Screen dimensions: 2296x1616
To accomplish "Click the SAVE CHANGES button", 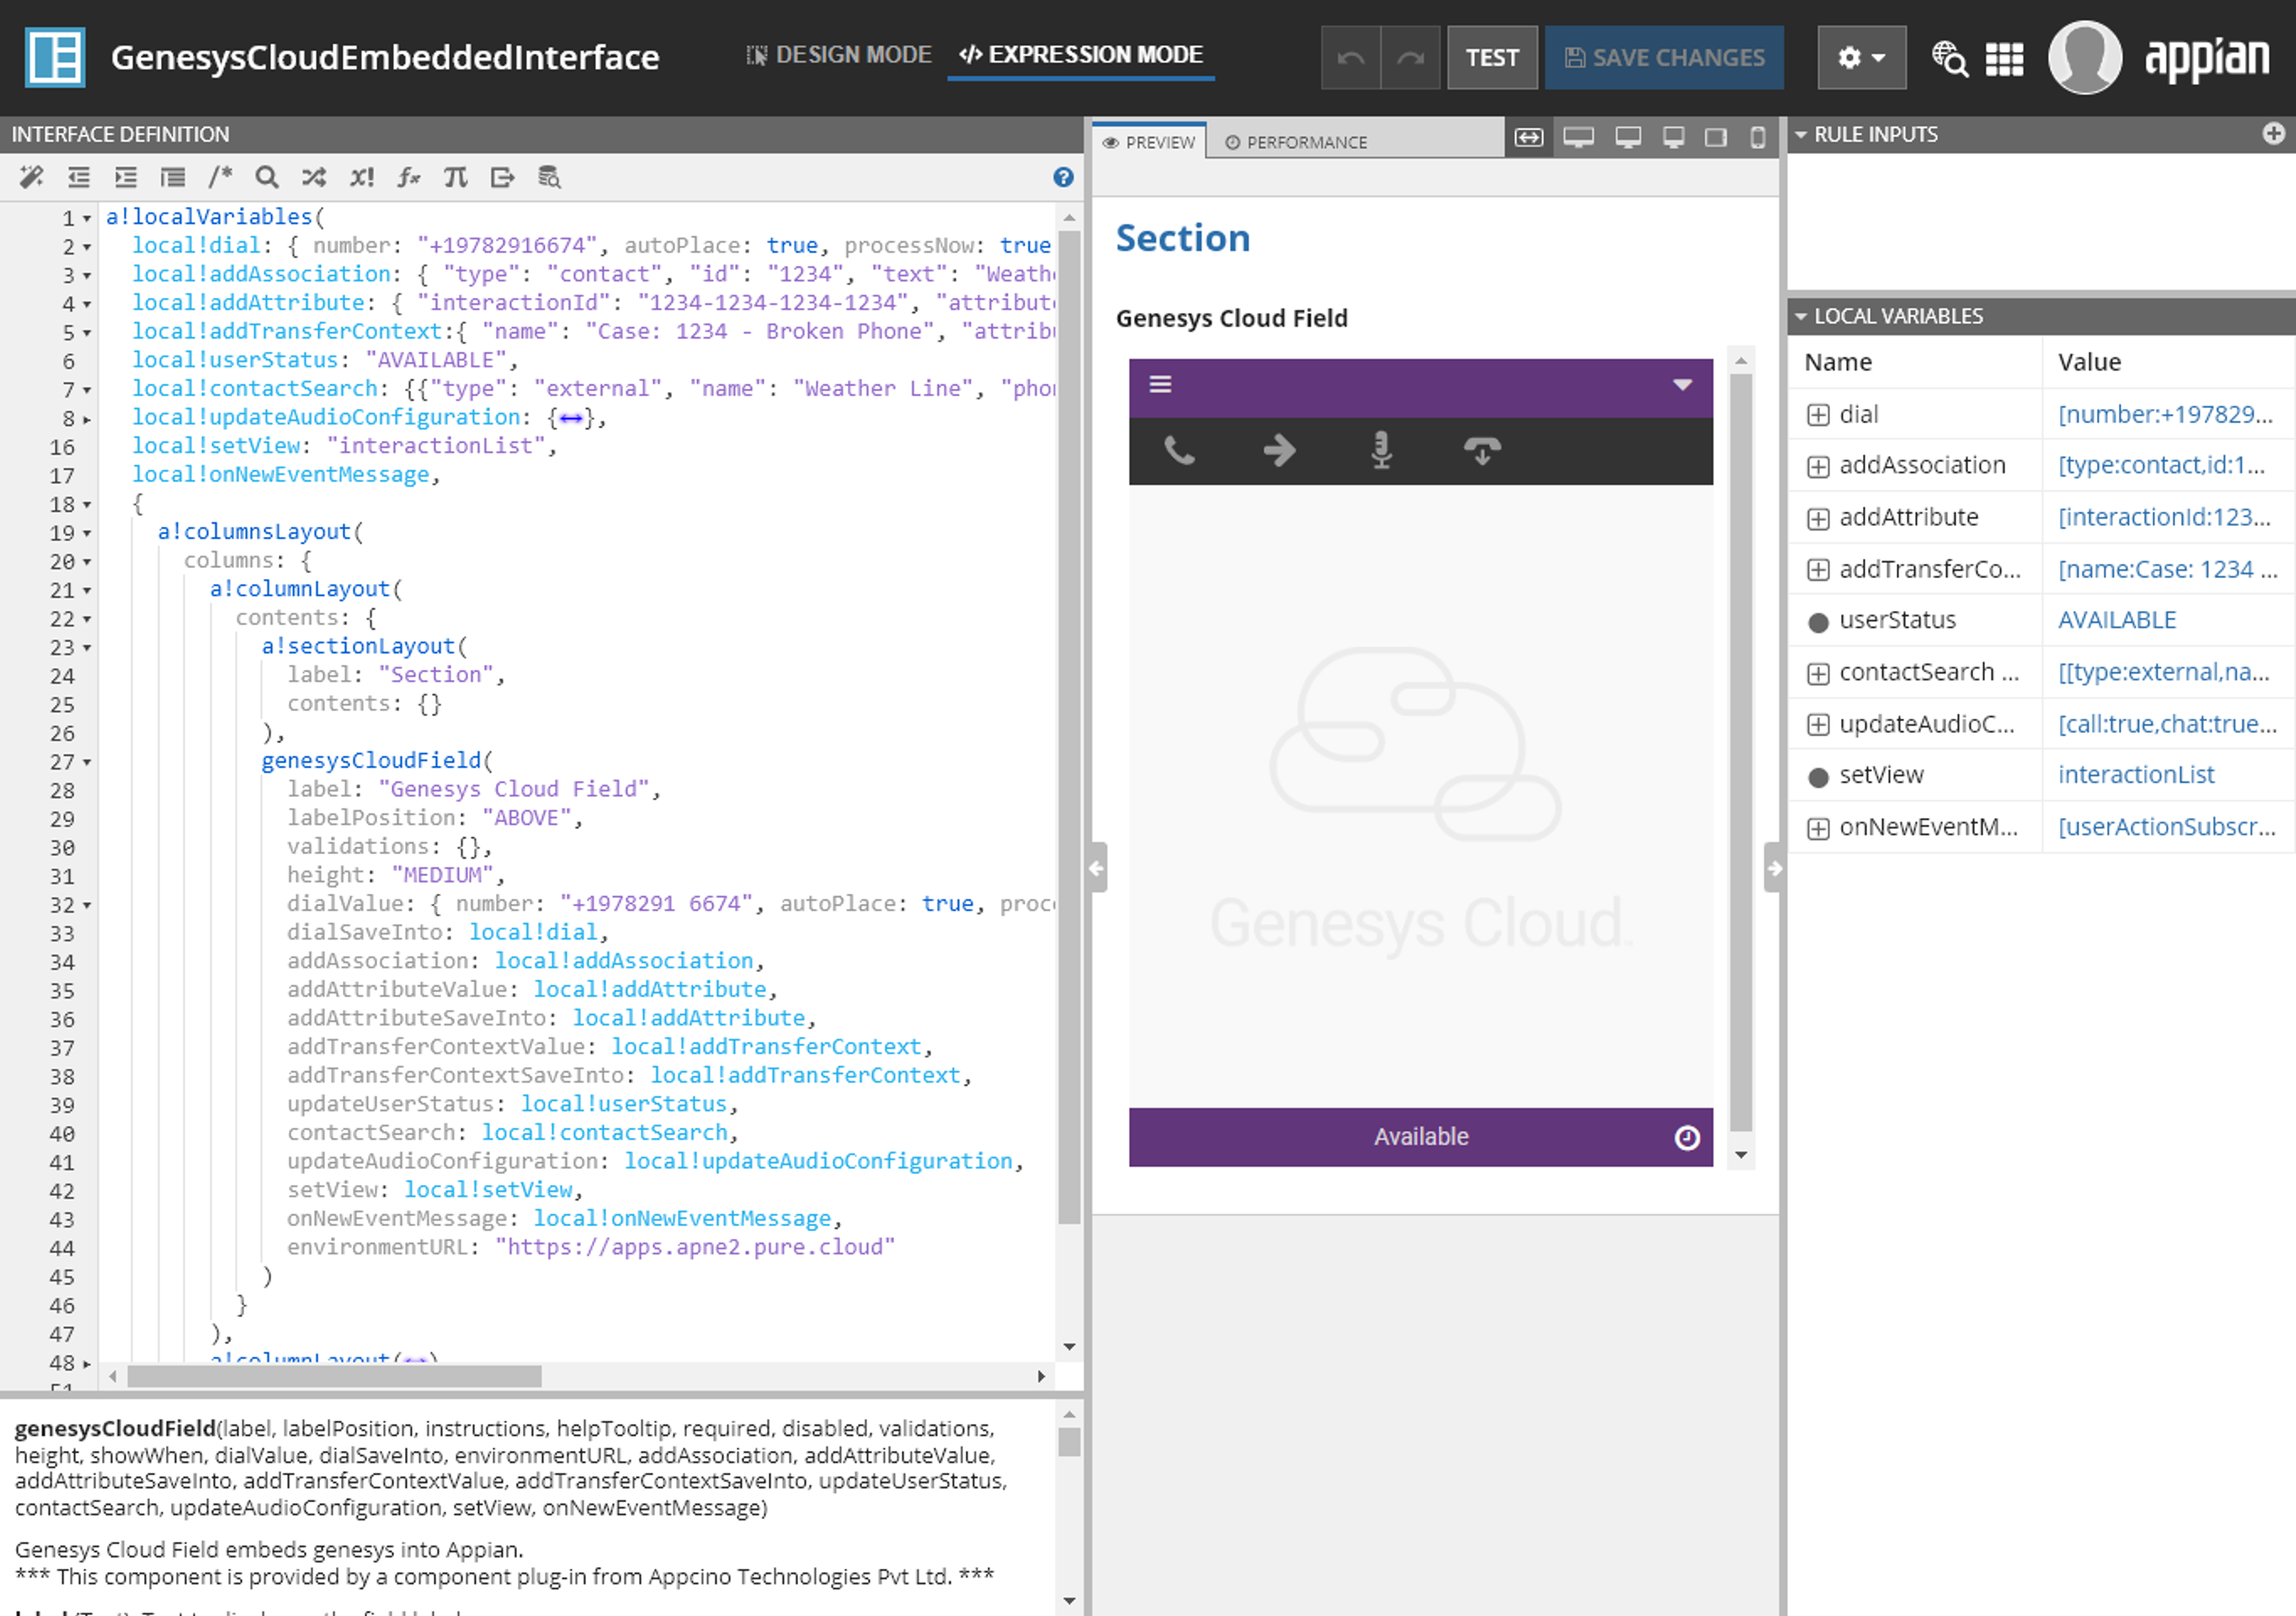I will [x=1664, y=57].
